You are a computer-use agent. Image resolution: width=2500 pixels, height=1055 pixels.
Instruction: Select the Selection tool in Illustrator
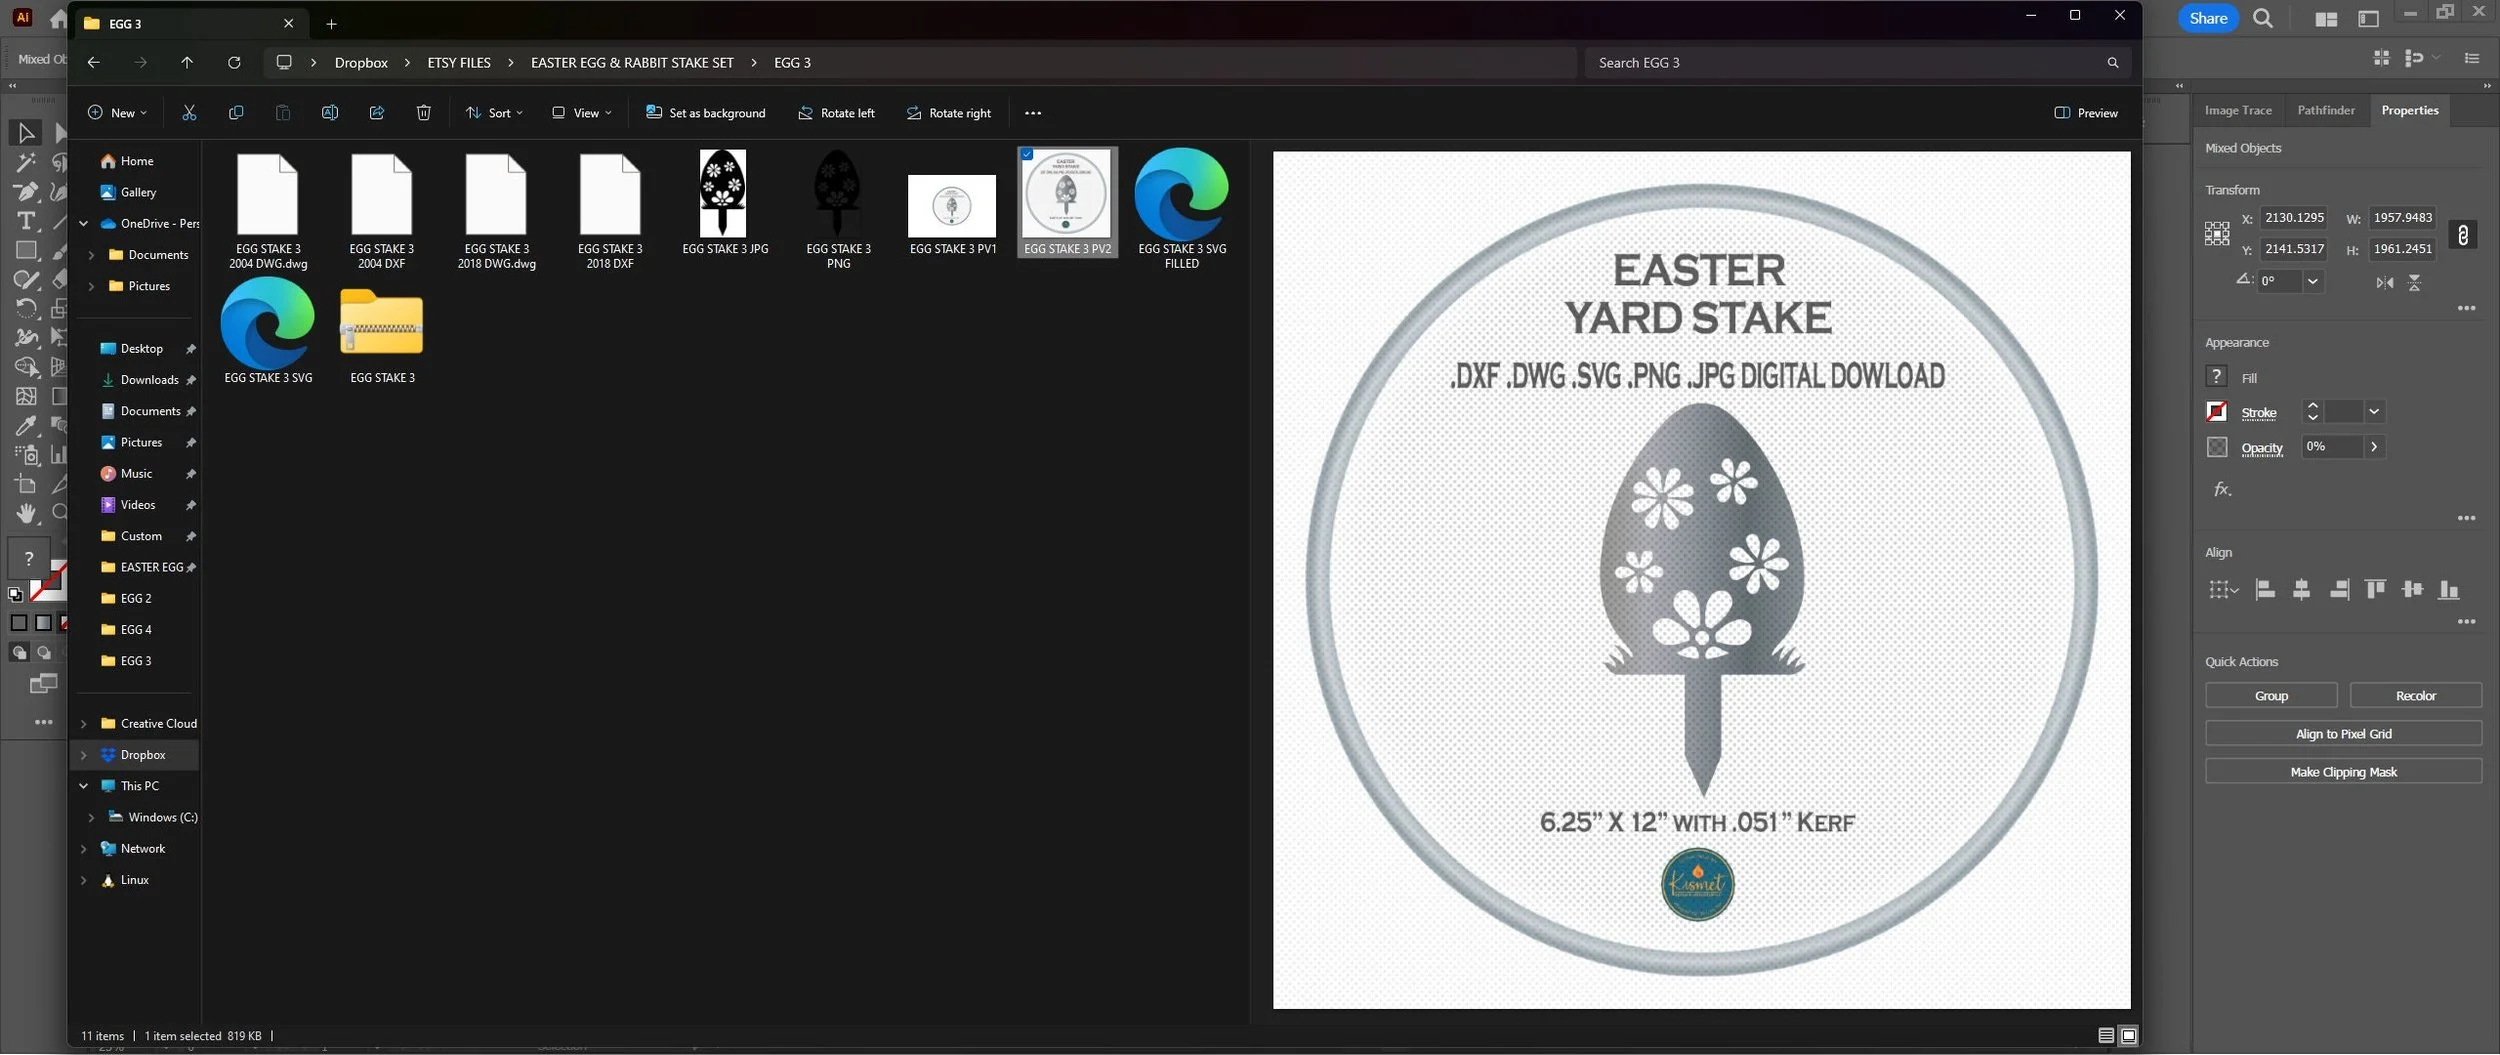click(x=26, y=132)
